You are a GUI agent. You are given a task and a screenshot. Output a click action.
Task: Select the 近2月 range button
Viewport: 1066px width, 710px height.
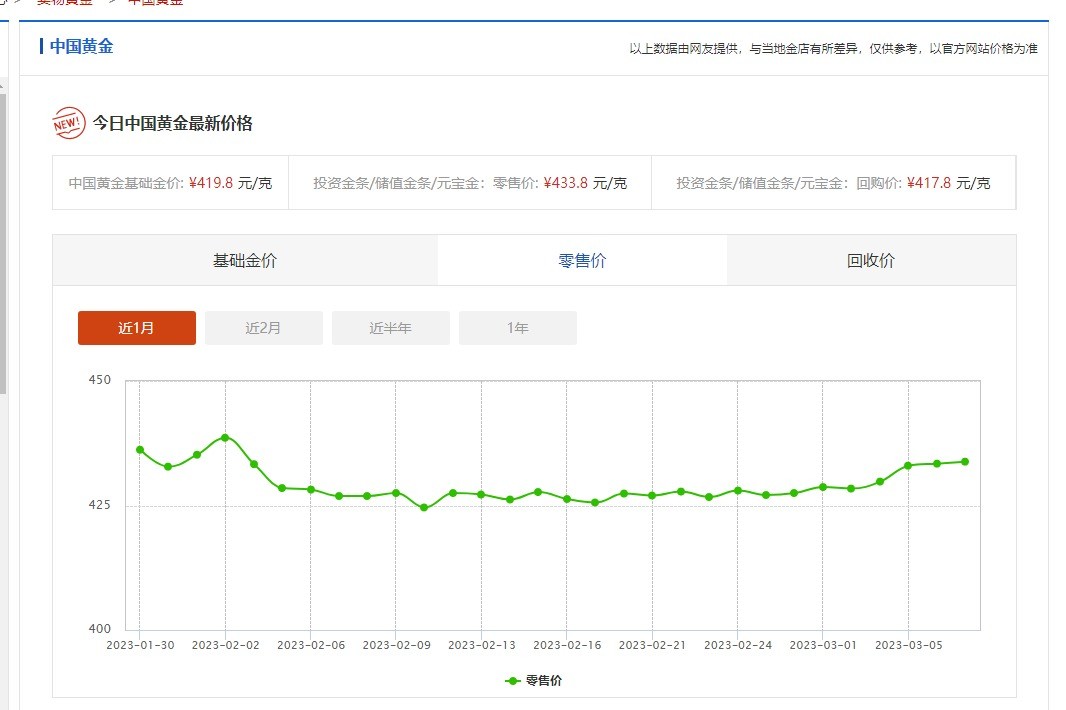264,328
